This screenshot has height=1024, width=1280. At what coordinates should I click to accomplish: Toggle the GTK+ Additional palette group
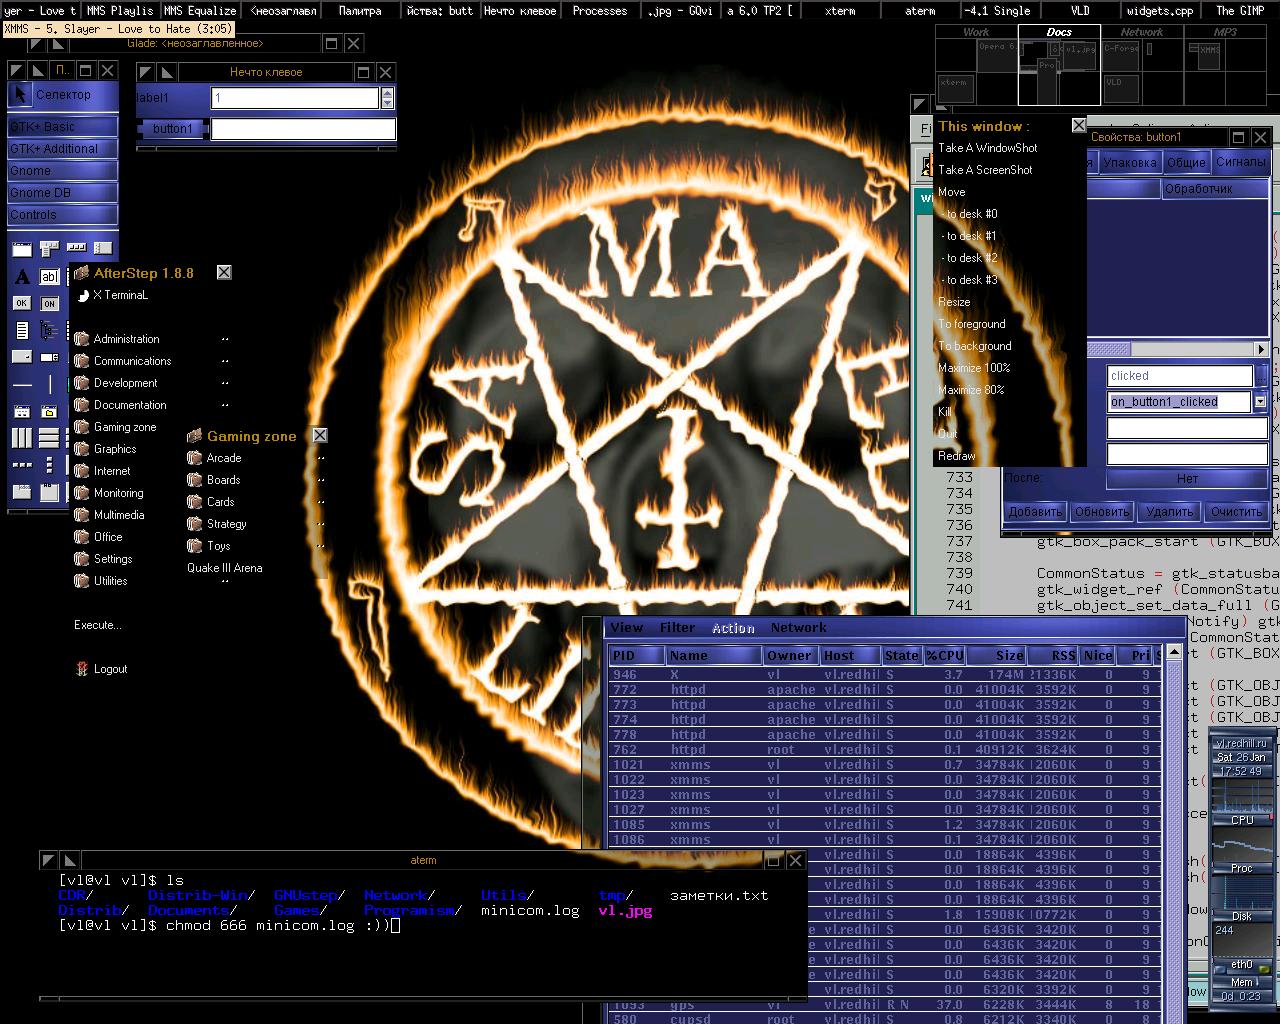62,149
